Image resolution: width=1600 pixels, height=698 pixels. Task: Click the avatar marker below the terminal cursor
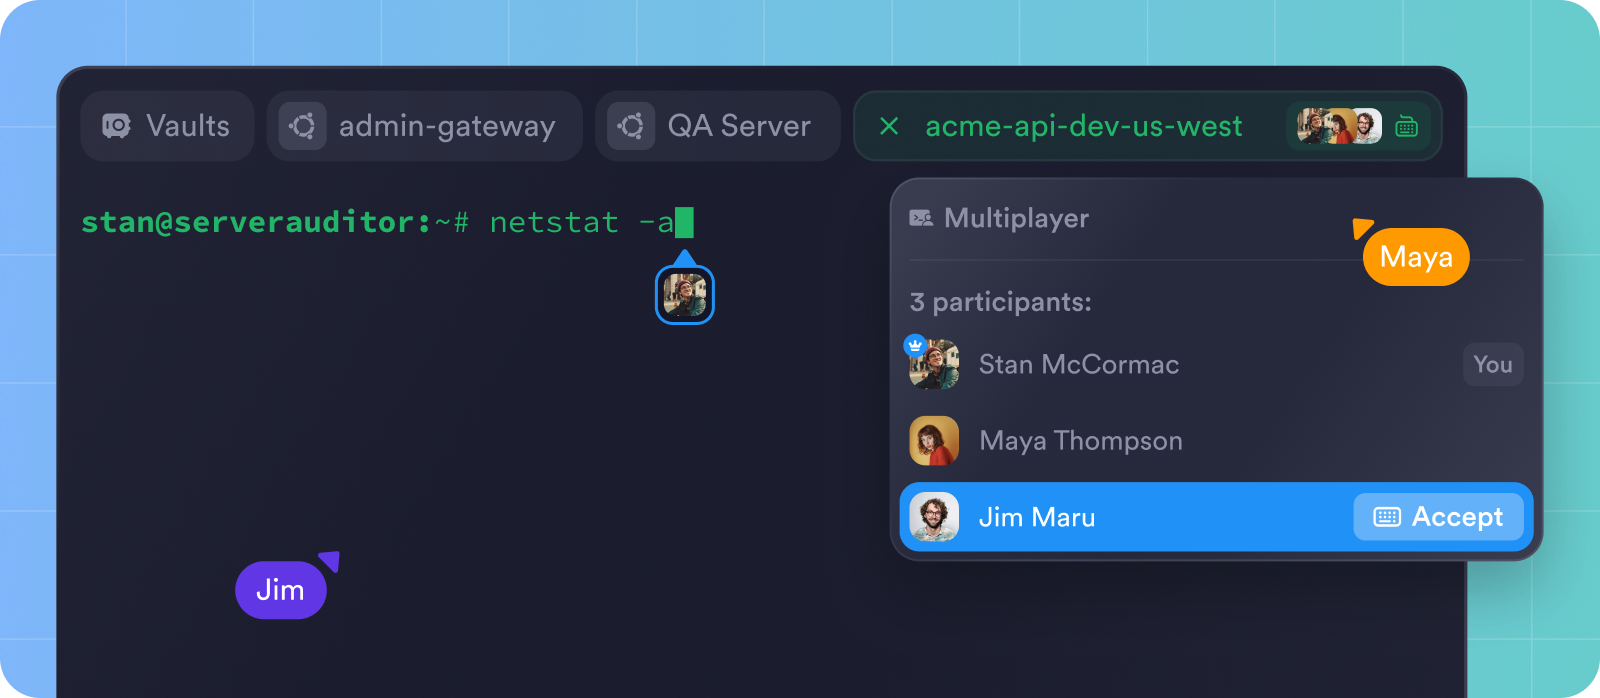pos(685,296)
